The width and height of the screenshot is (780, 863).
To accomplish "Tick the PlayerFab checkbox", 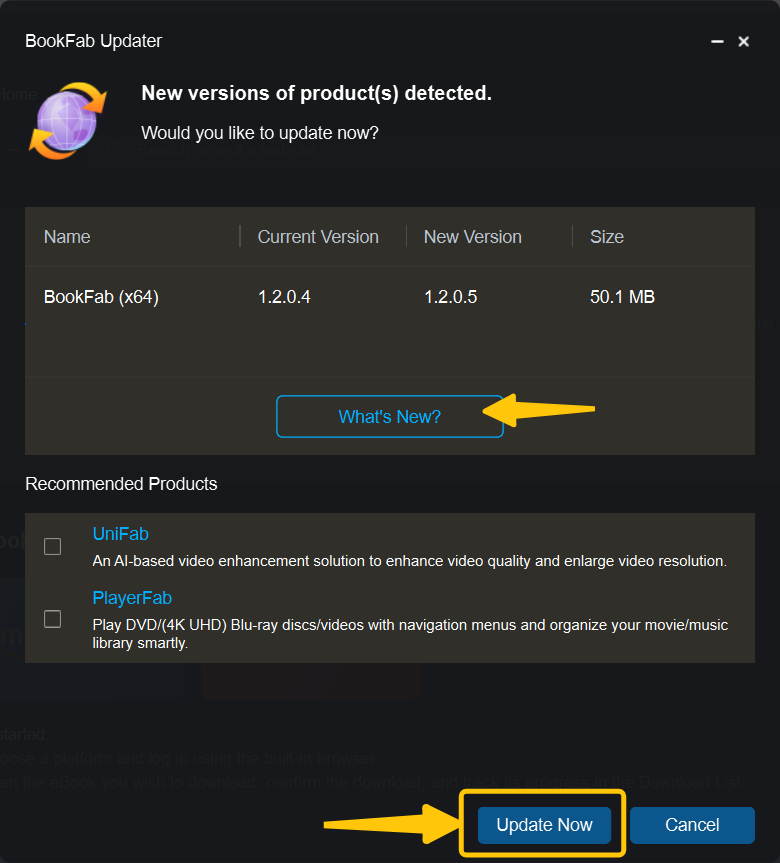I will coord(53,619).
